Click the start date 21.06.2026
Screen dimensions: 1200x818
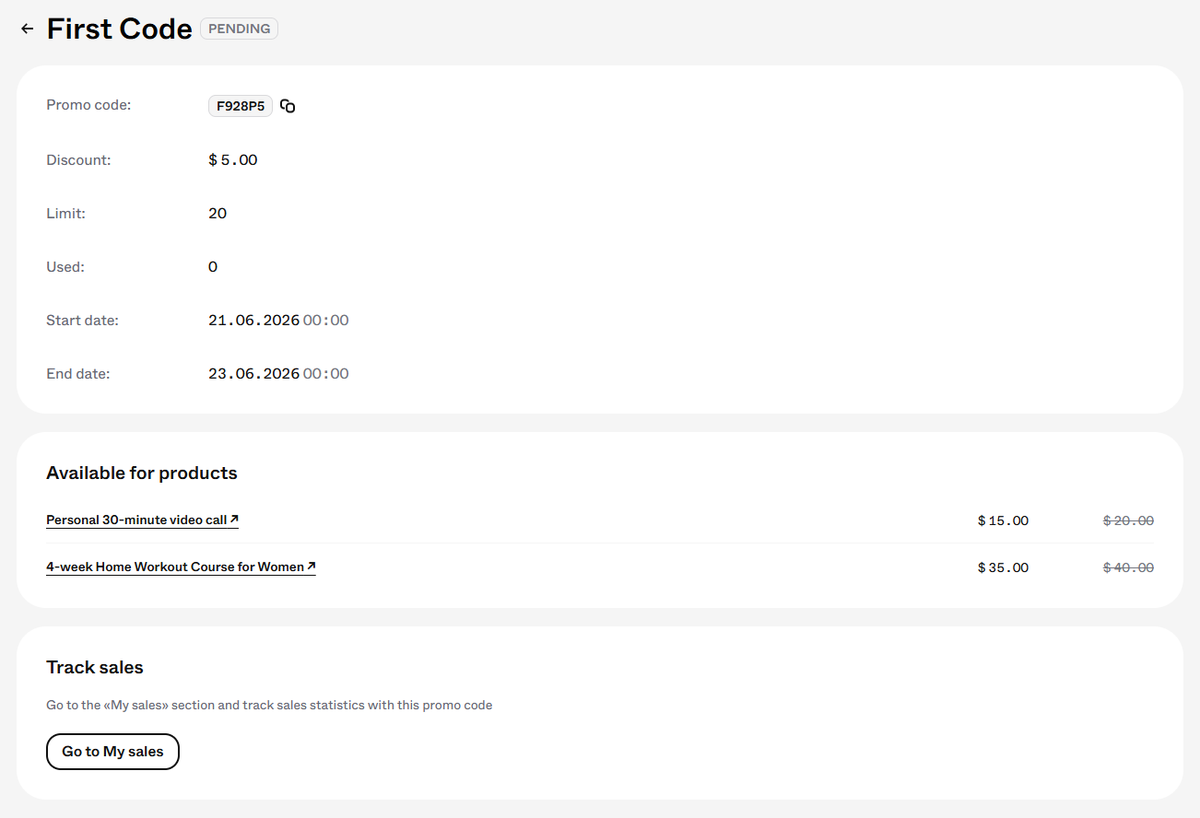pyautogui.click(x=254, y=320)
